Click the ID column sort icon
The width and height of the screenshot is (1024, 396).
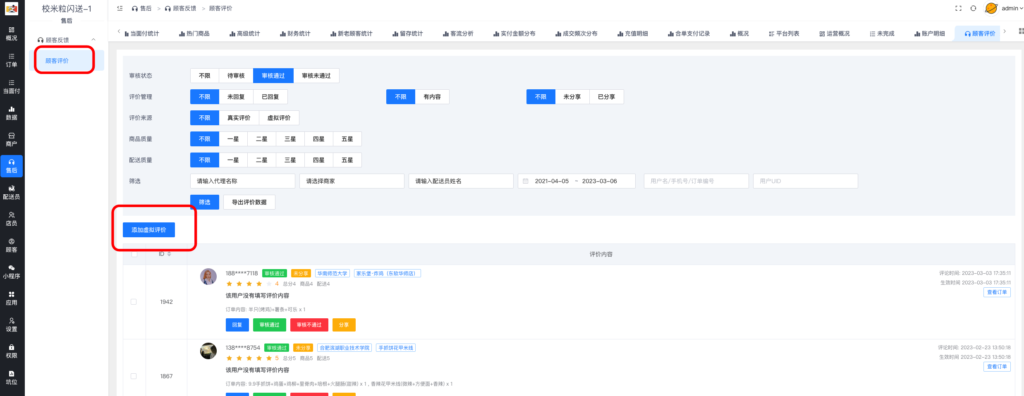169,254
